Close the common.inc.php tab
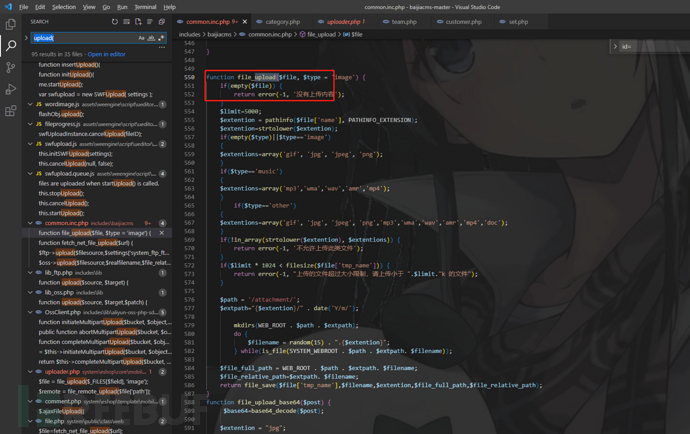 click(245, 22)
